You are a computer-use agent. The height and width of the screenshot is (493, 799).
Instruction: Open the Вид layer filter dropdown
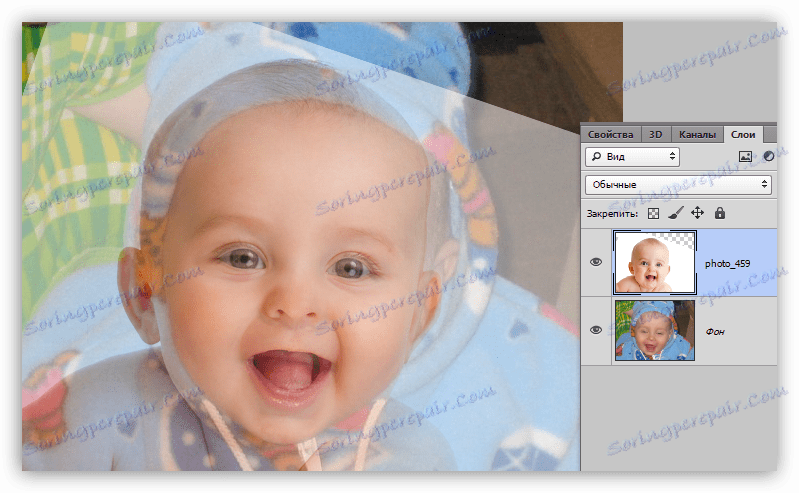pos(632,157)
